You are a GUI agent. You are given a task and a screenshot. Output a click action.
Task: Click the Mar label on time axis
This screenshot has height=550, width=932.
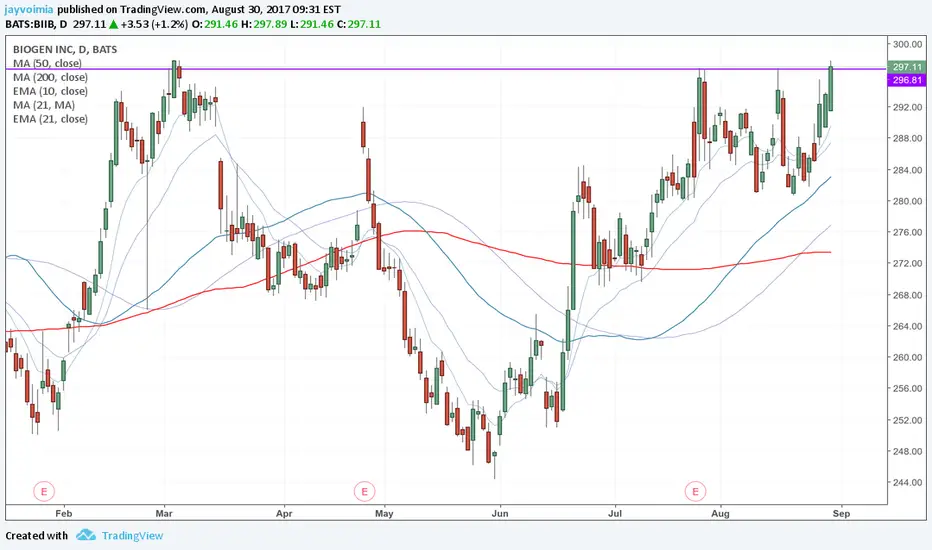[164, 513]
